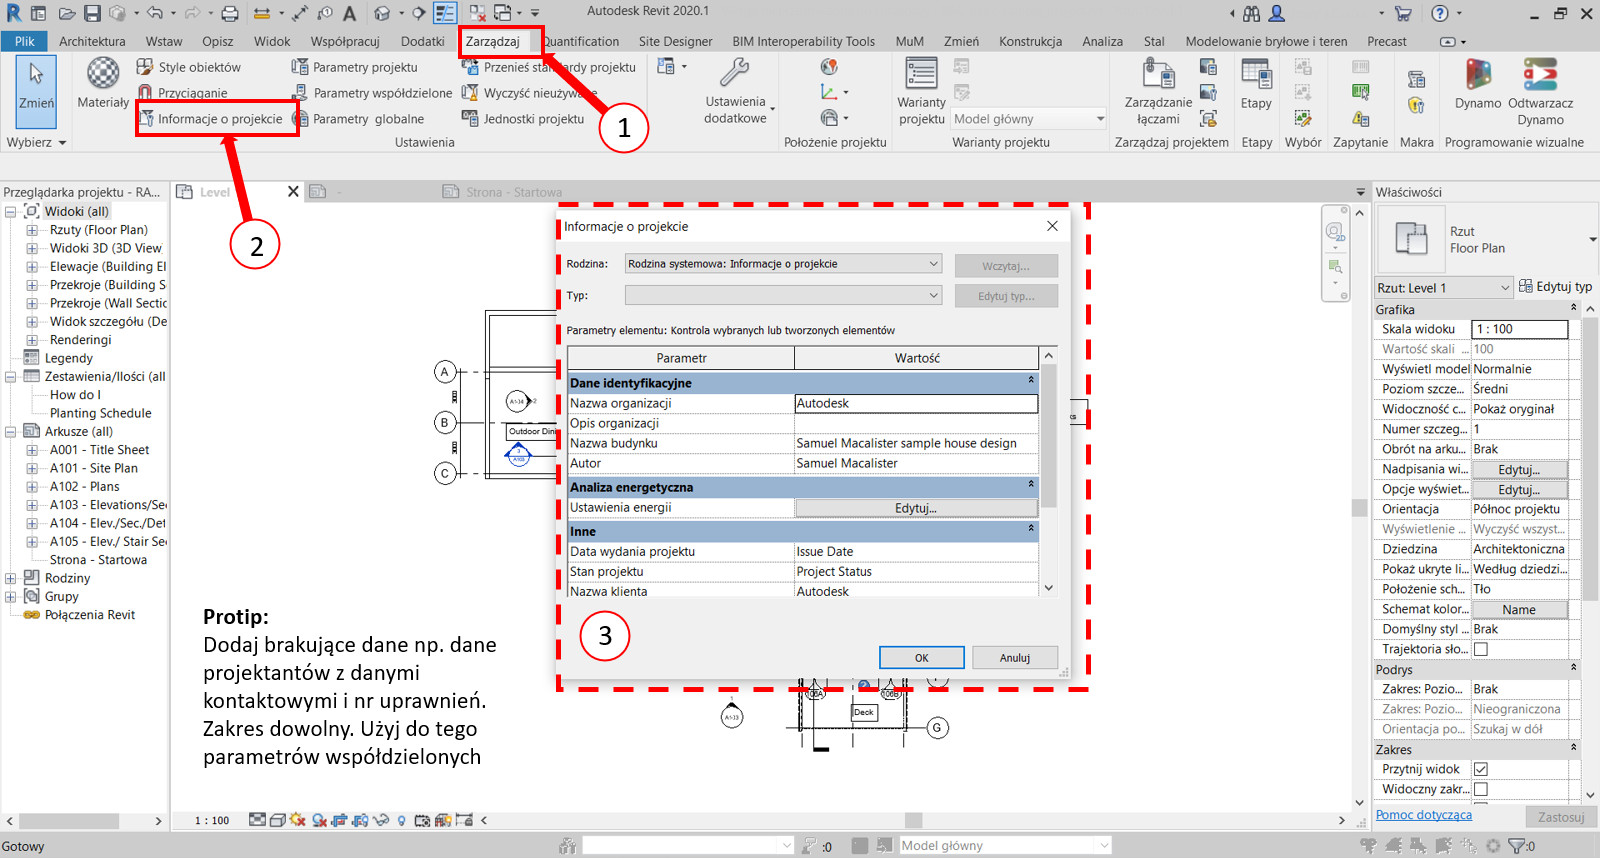Click OK in the project information dialog
This screenshot has width=1600, height=858.
(921, 657)
